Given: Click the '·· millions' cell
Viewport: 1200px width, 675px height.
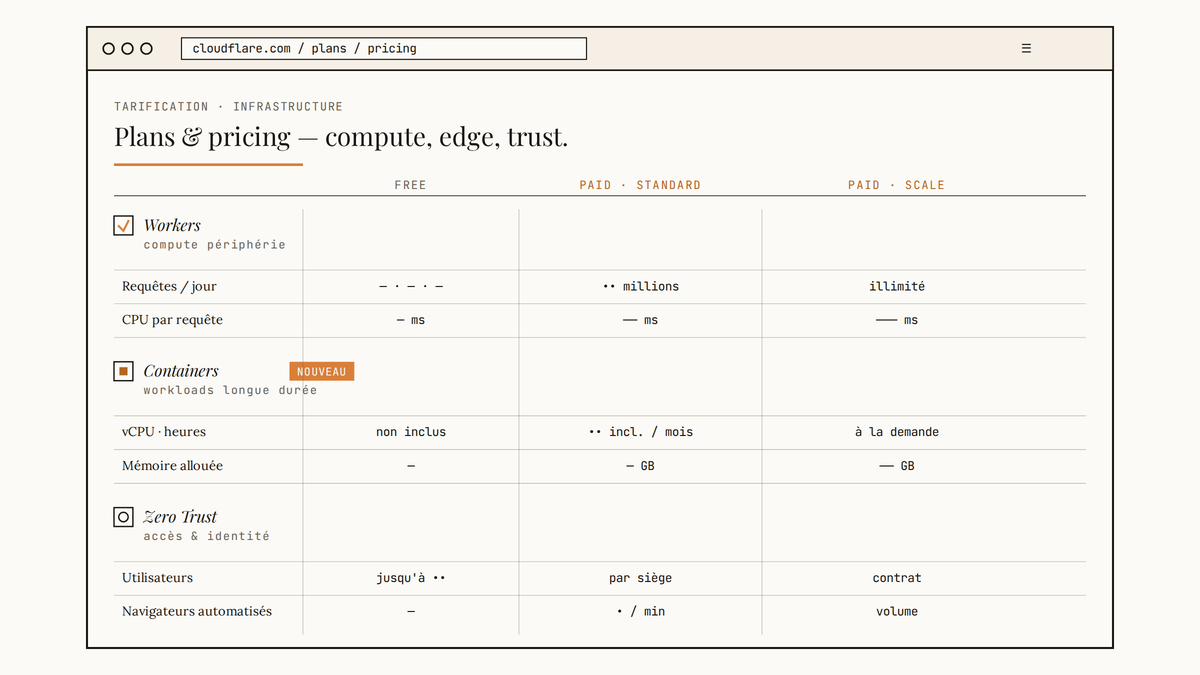Looking at the screenshot, I should point(640,287).
